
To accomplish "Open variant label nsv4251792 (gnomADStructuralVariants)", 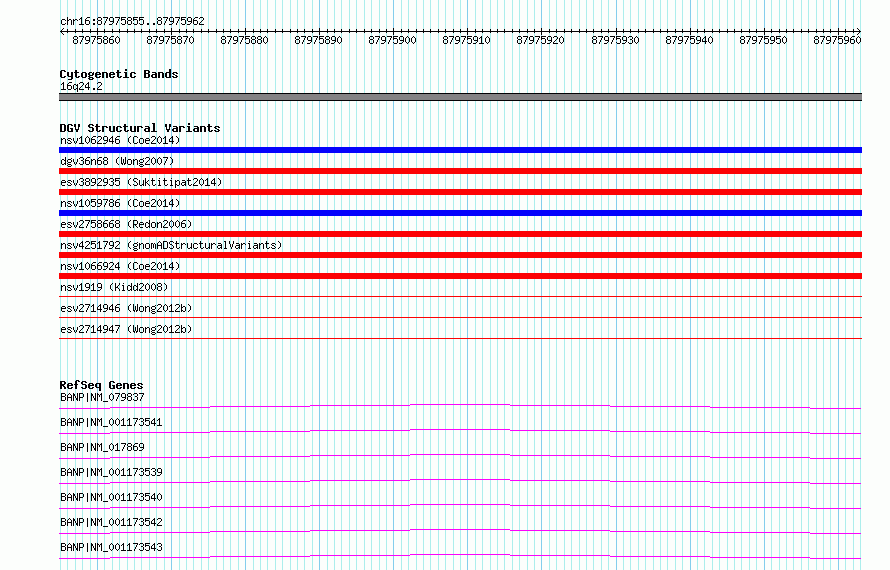I will 171,245.
